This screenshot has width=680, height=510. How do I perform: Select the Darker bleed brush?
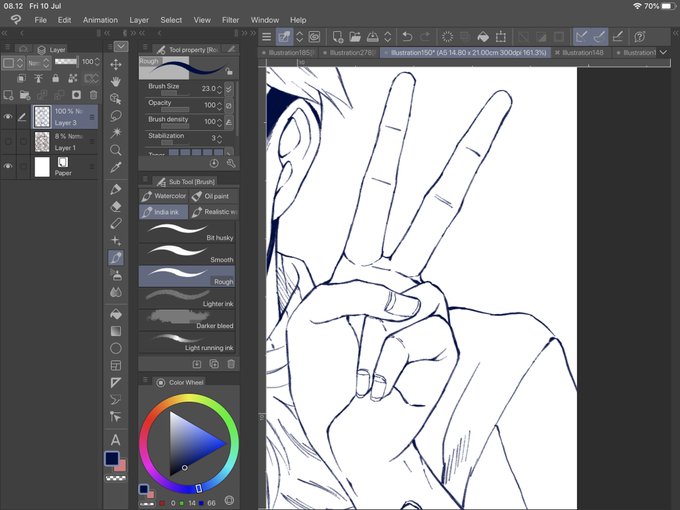click(x=187, y=320)
